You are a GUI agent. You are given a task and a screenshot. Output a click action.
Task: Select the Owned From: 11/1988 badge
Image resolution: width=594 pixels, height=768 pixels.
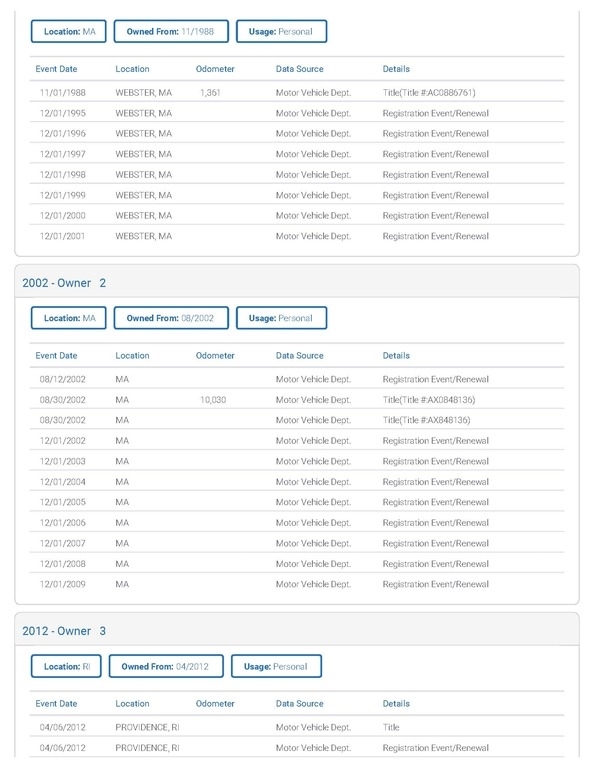click(171, 31)
